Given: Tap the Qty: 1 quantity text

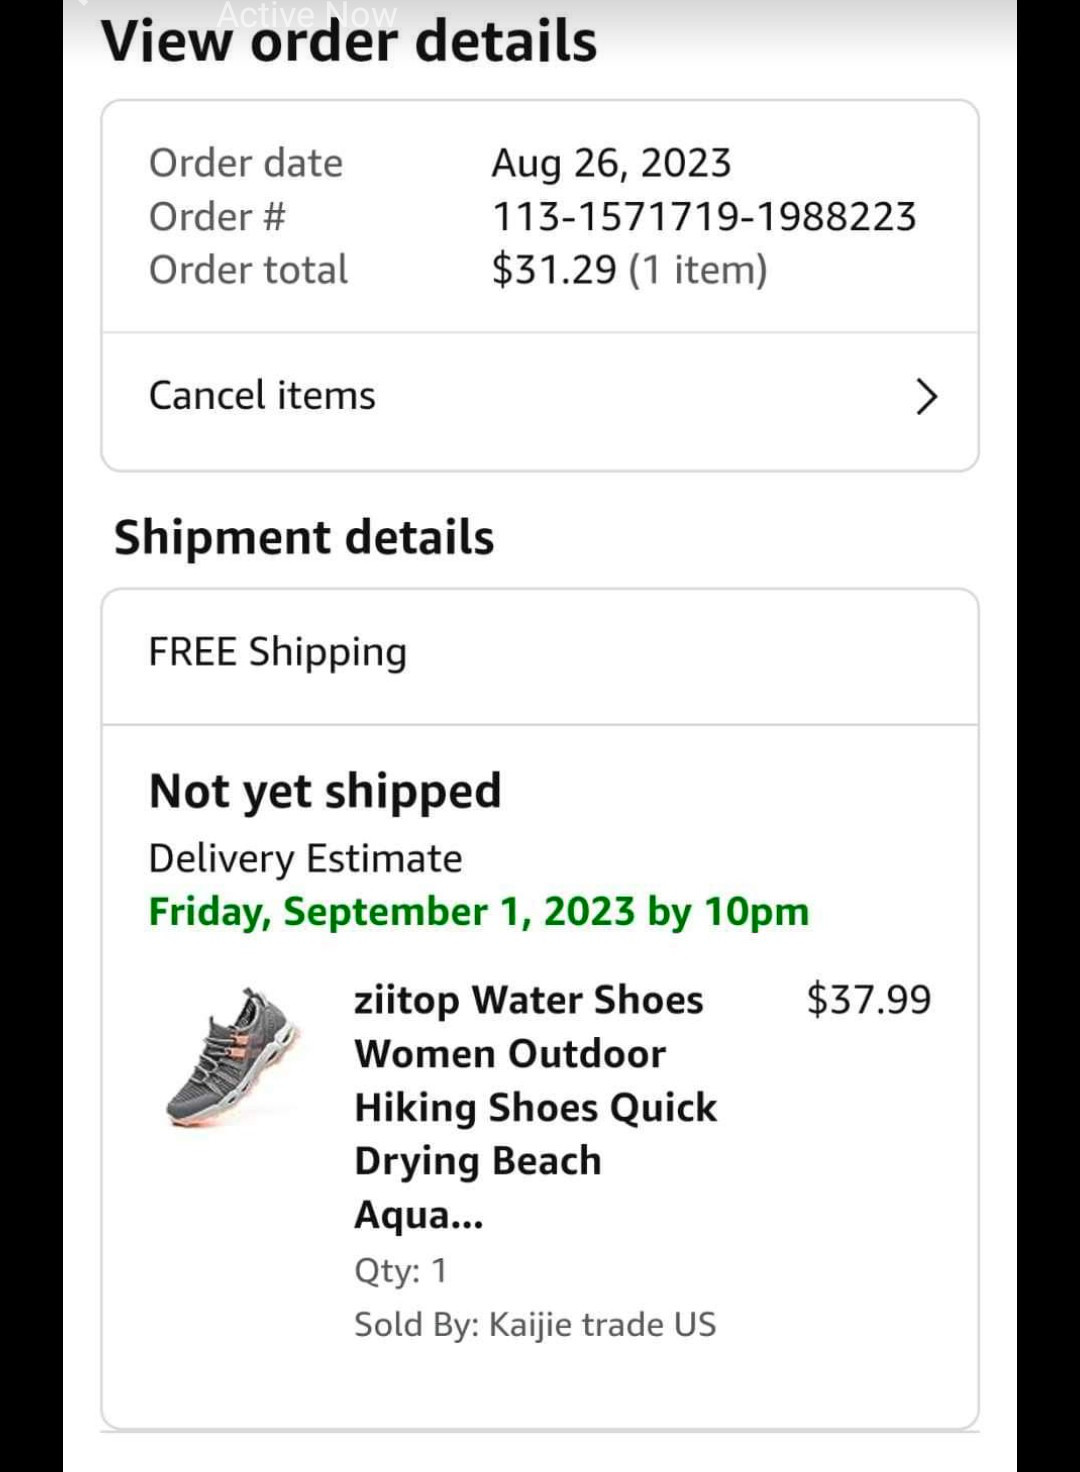Looking at the screenshot, I should click(400, 1271).
